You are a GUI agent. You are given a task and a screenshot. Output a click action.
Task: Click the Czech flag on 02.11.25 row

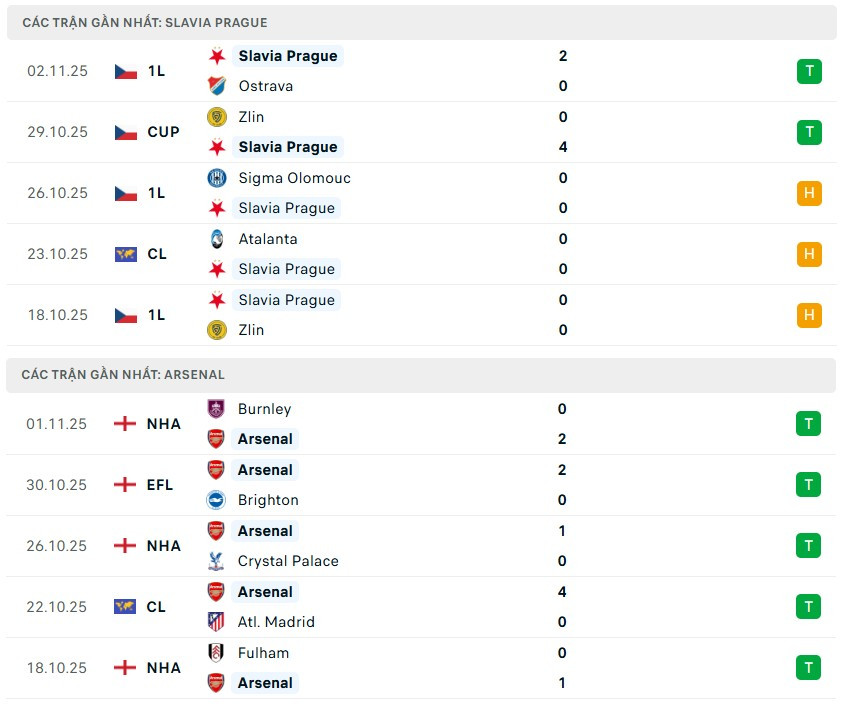[125, 71]
